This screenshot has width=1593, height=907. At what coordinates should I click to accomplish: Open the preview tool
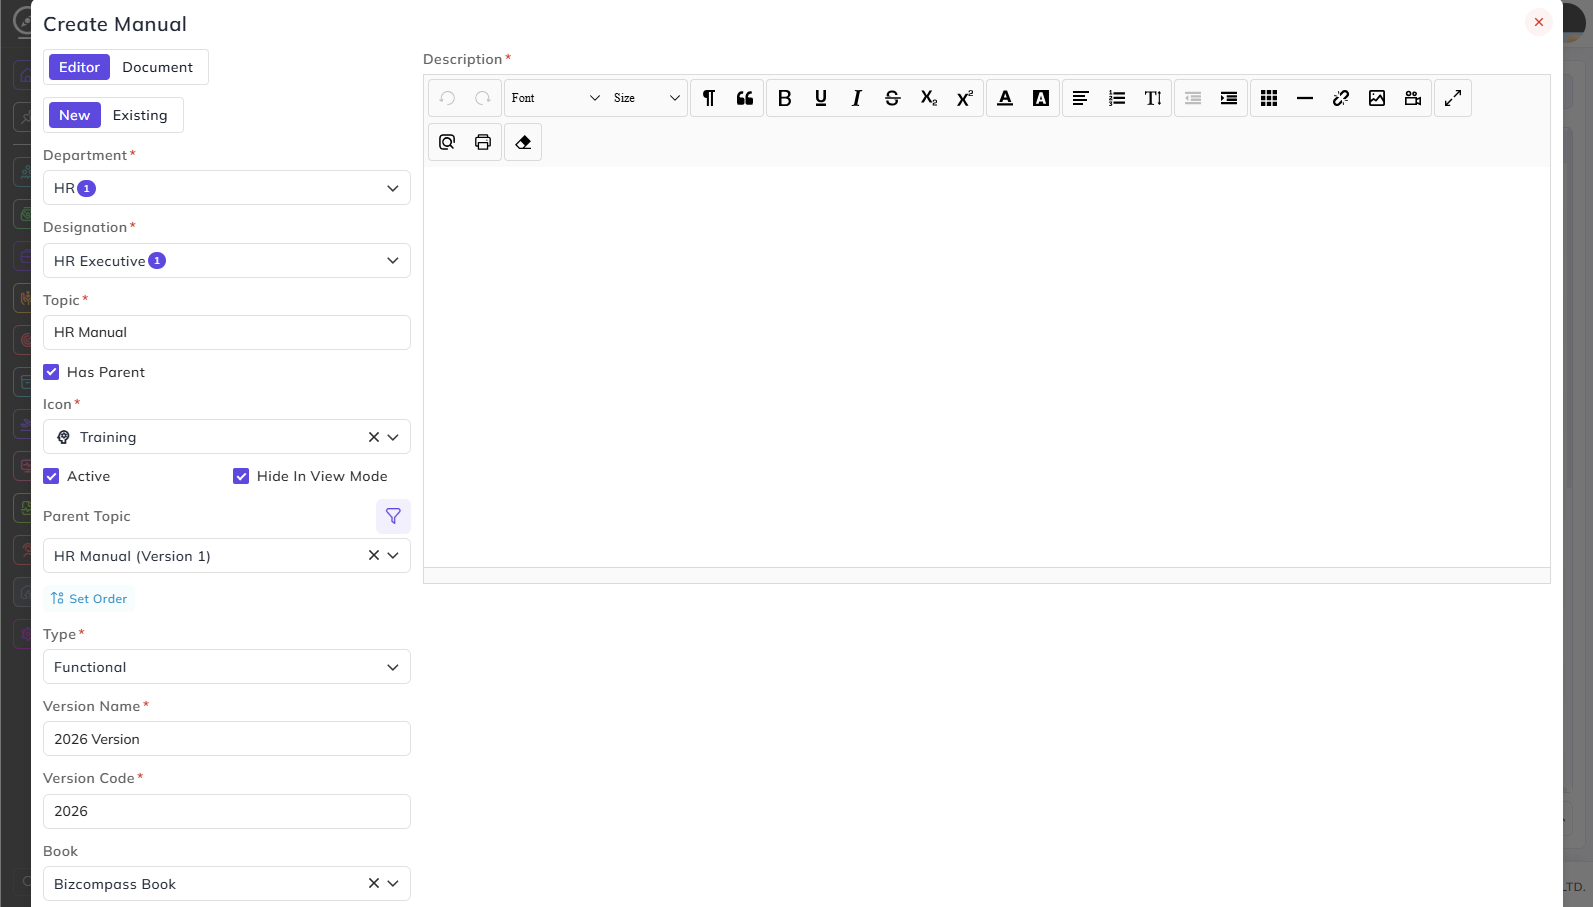pos(447,142)
